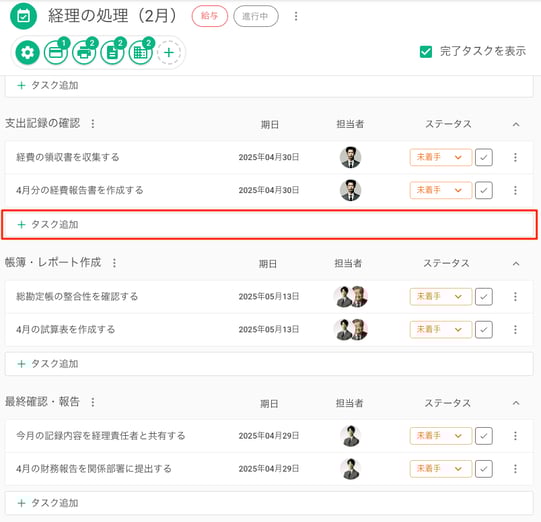Viewport: 541px width, 522px height.
Task: Collapse the 最終確認・報告 section
Action: click(x=516, y=403)
